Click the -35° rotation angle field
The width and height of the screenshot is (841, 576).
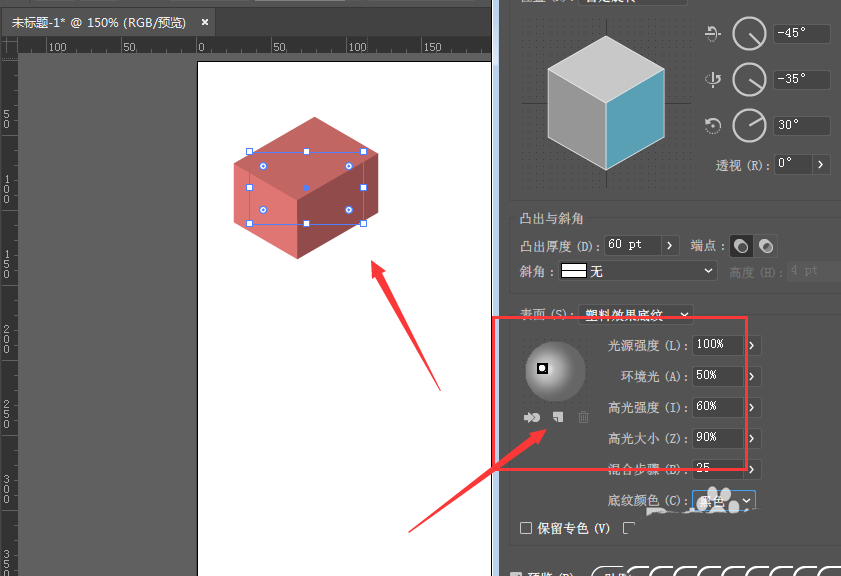click(x=801, y=79)
